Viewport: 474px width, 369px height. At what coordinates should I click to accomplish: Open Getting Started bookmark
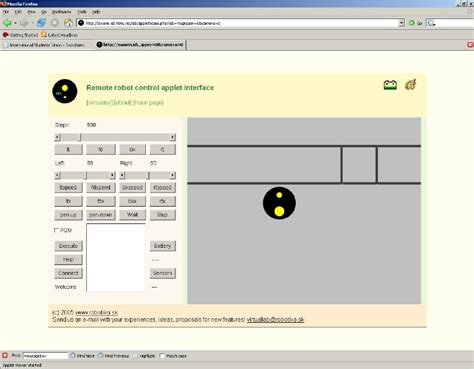tap(20, 35)
